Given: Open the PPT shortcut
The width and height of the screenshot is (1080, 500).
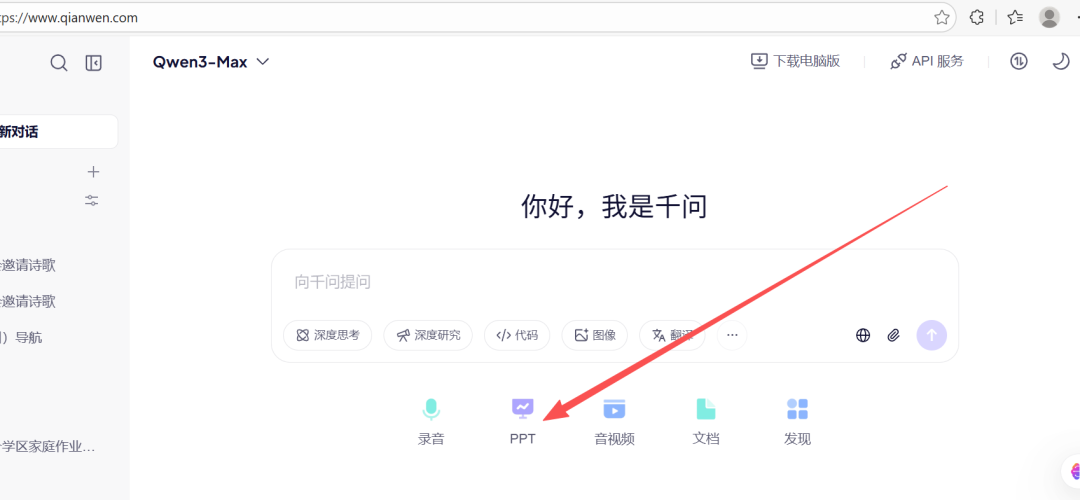Looking at the screenshot, I should pyautogui.click(x=523, y=421).
